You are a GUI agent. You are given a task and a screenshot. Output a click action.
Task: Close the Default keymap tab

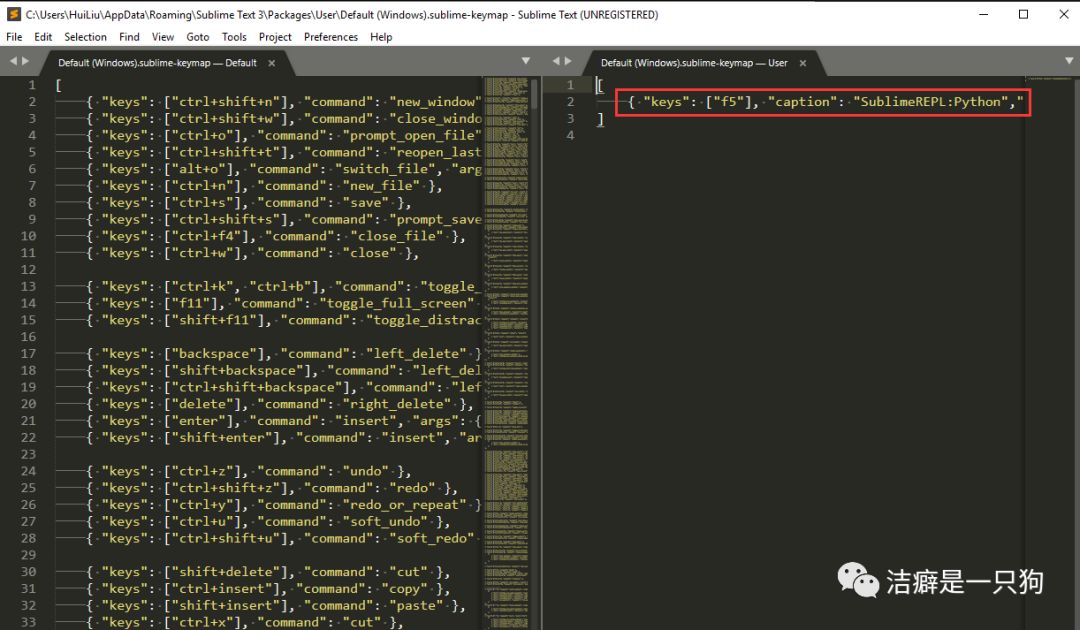pos(271,63)
